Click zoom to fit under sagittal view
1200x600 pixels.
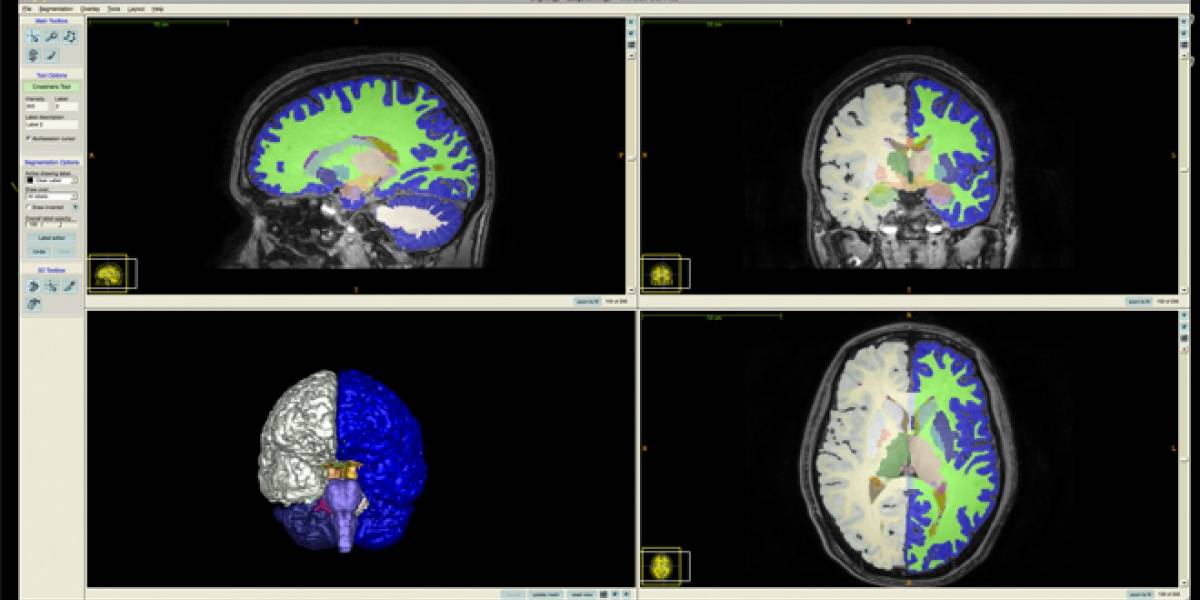point(587,300)
